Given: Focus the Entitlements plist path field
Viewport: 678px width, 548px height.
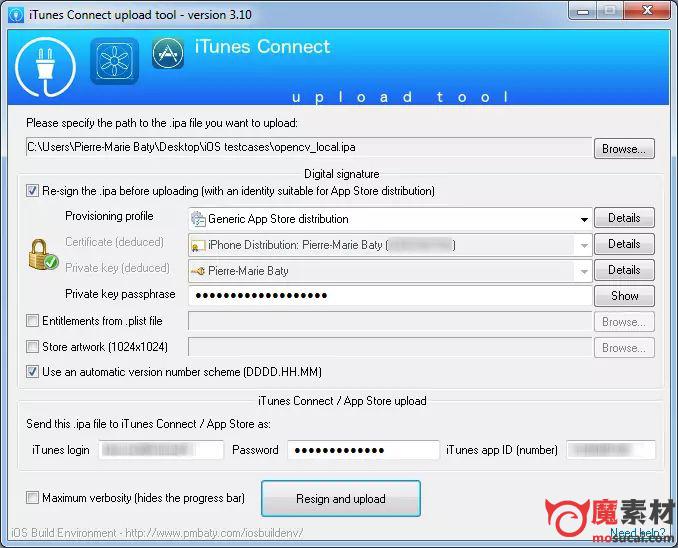Looking at the screenshot, I should tap(390, 321).
